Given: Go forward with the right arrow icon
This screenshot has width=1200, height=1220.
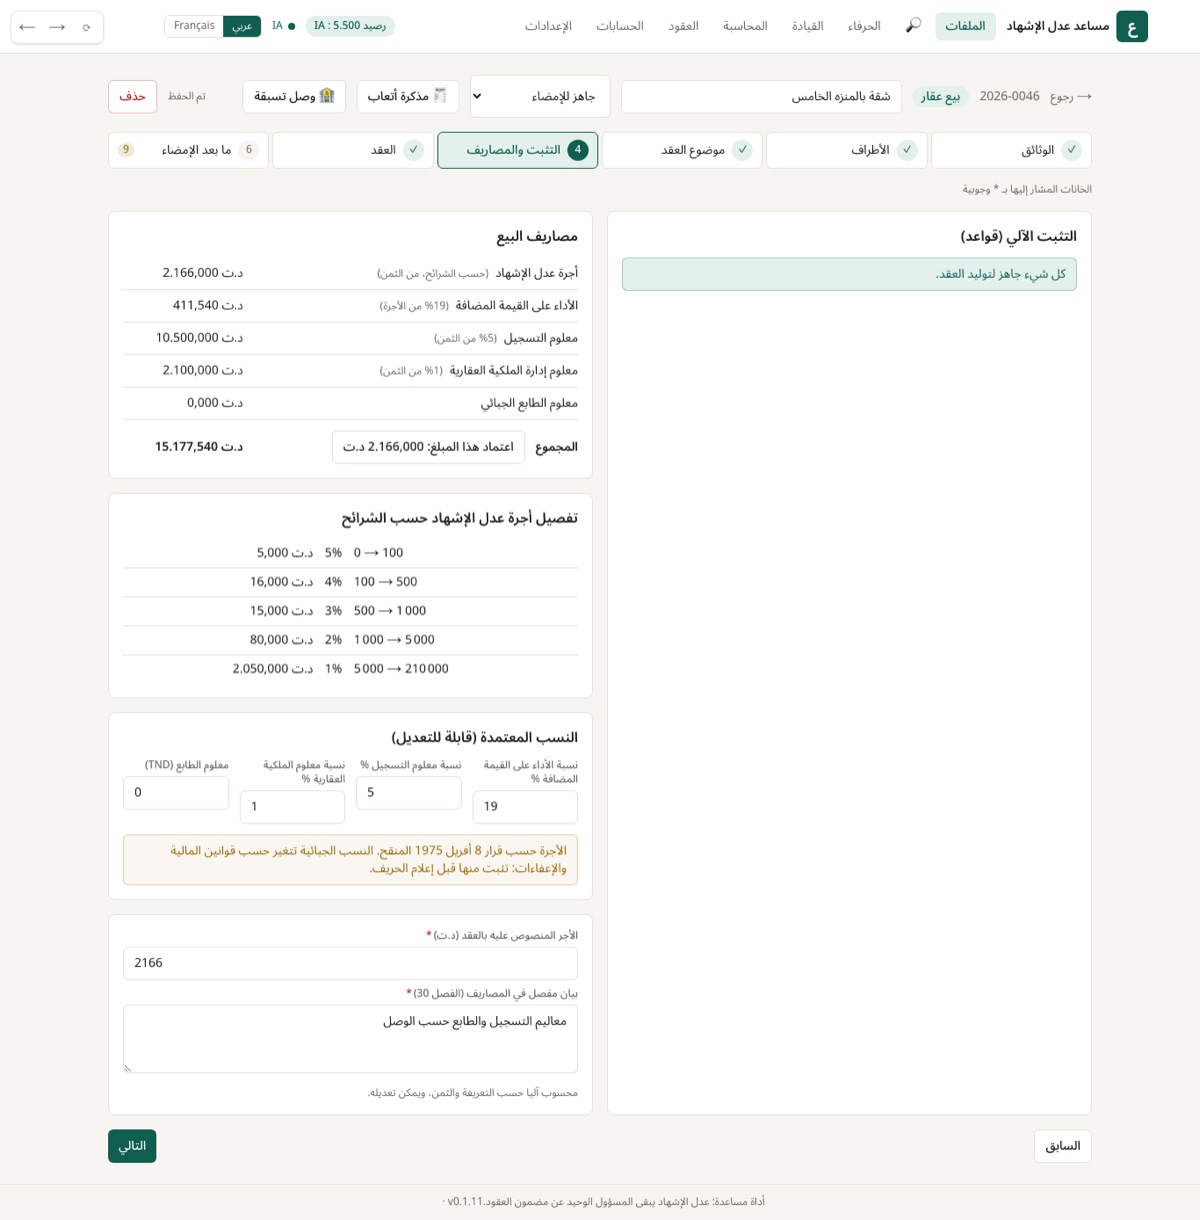Looking at the screenshot, I should pos(57,27).
